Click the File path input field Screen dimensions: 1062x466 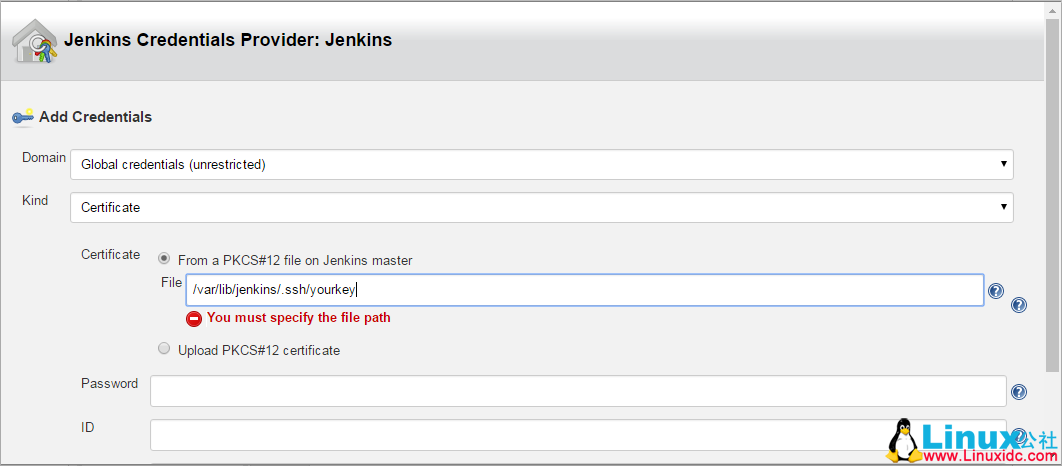(x=585, y=290)
